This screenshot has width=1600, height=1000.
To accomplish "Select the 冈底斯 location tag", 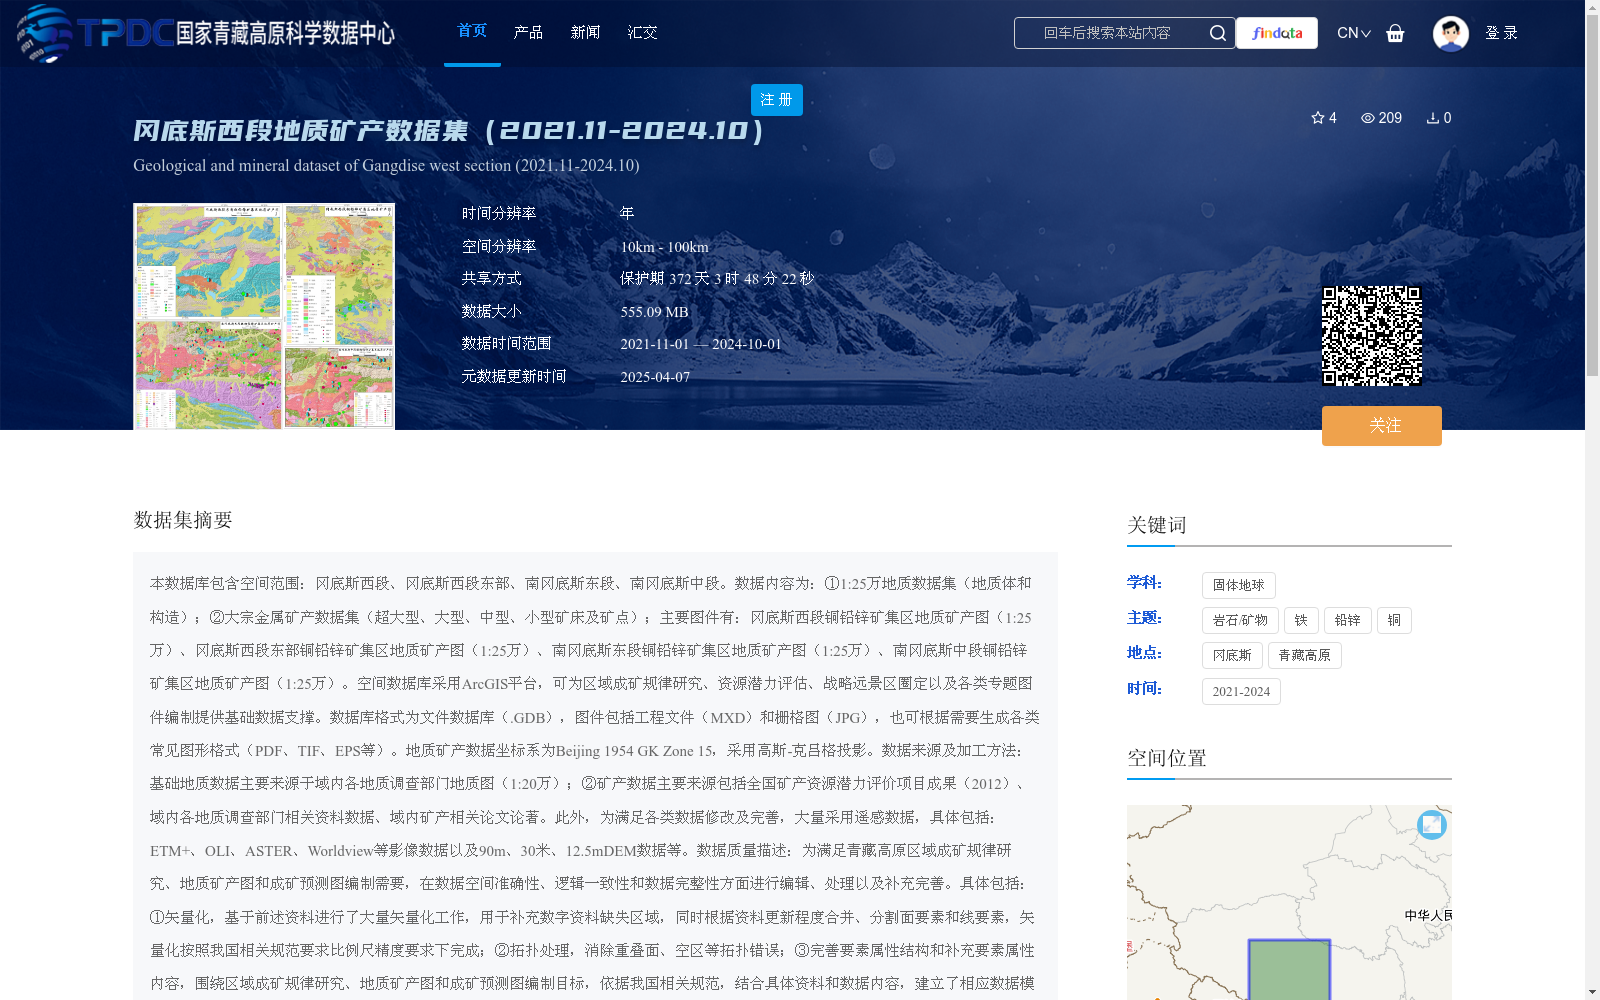I will [1232, 656].
